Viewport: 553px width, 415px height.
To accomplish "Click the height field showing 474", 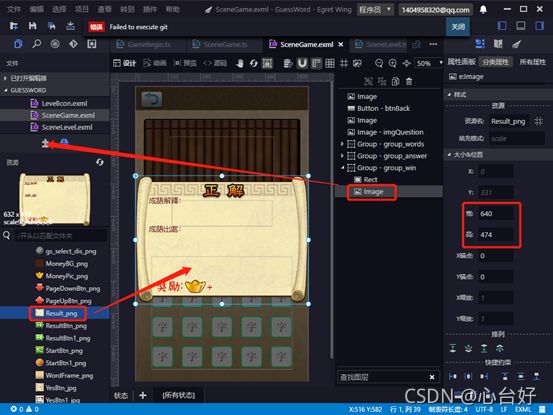I will (x=496, y=235).
